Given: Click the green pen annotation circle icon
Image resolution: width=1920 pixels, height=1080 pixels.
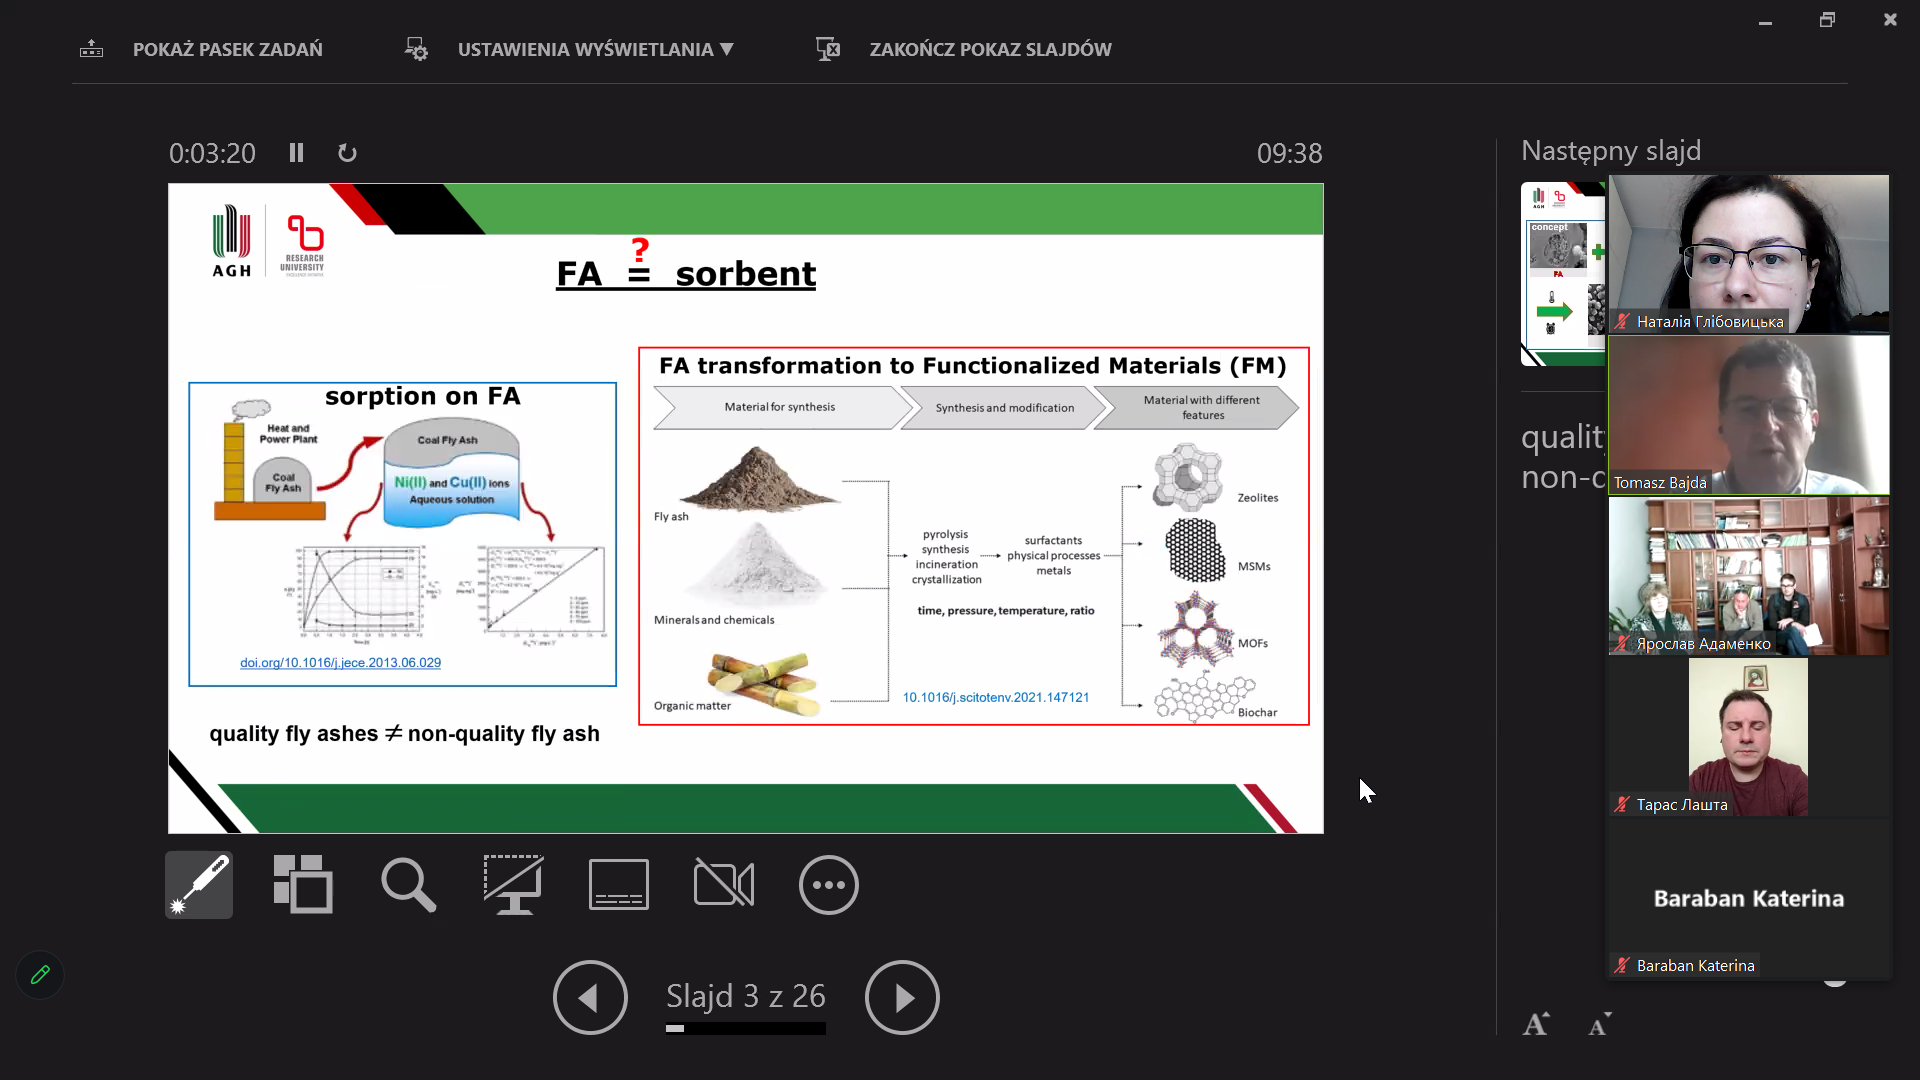Looking at the screenshot, I should tap(40, 975).
